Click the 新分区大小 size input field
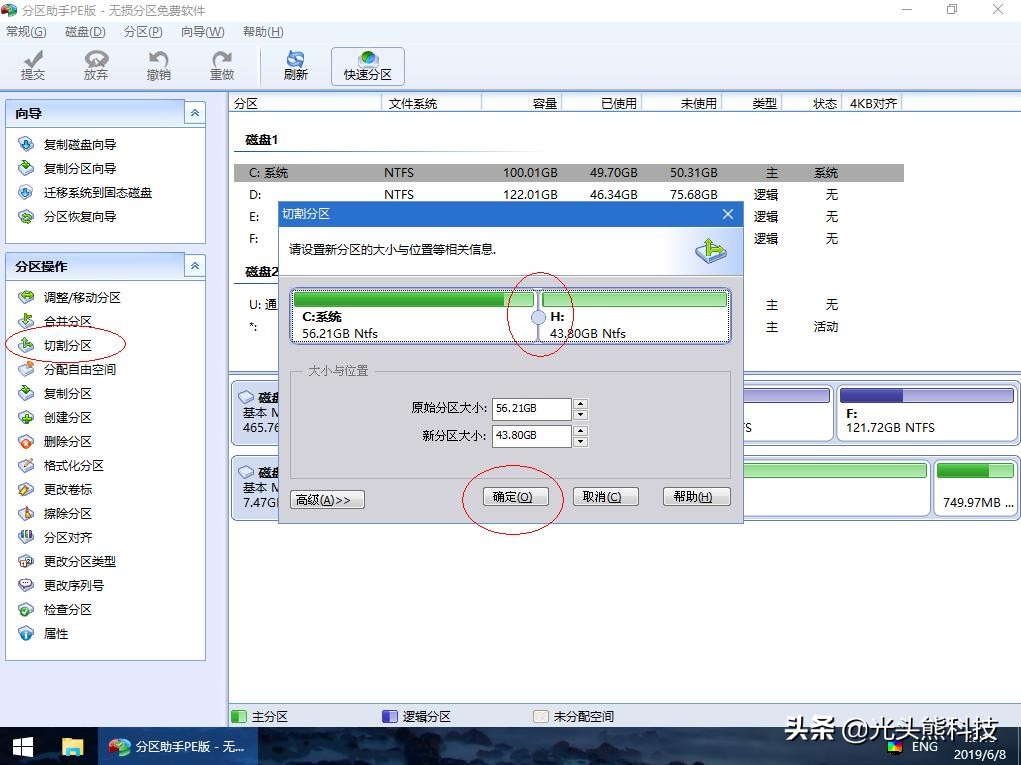1021x765 pixels. pos(530,435)
